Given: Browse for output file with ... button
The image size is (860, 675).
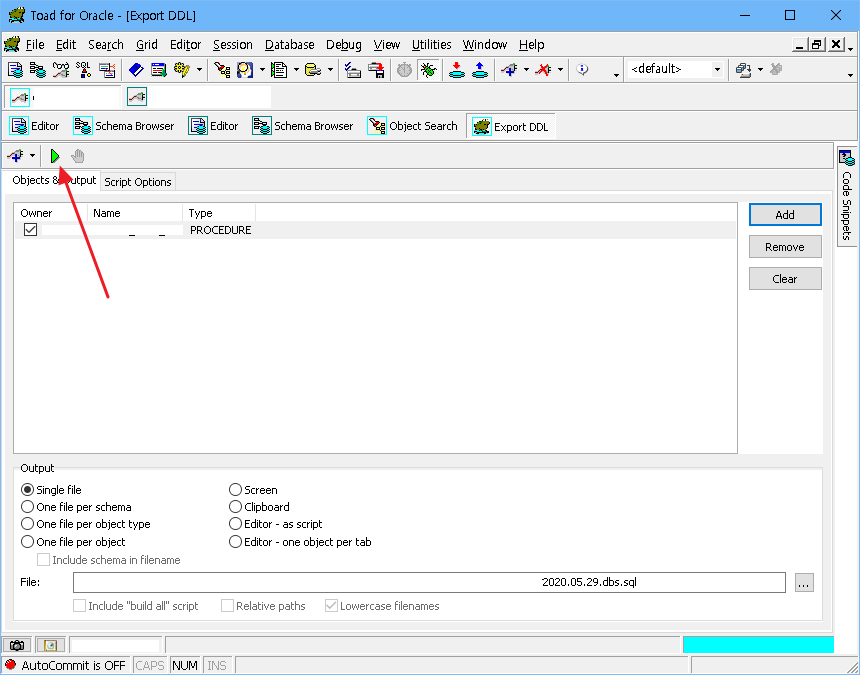Looking at the screenshot, I should click(x=804, y=583).
